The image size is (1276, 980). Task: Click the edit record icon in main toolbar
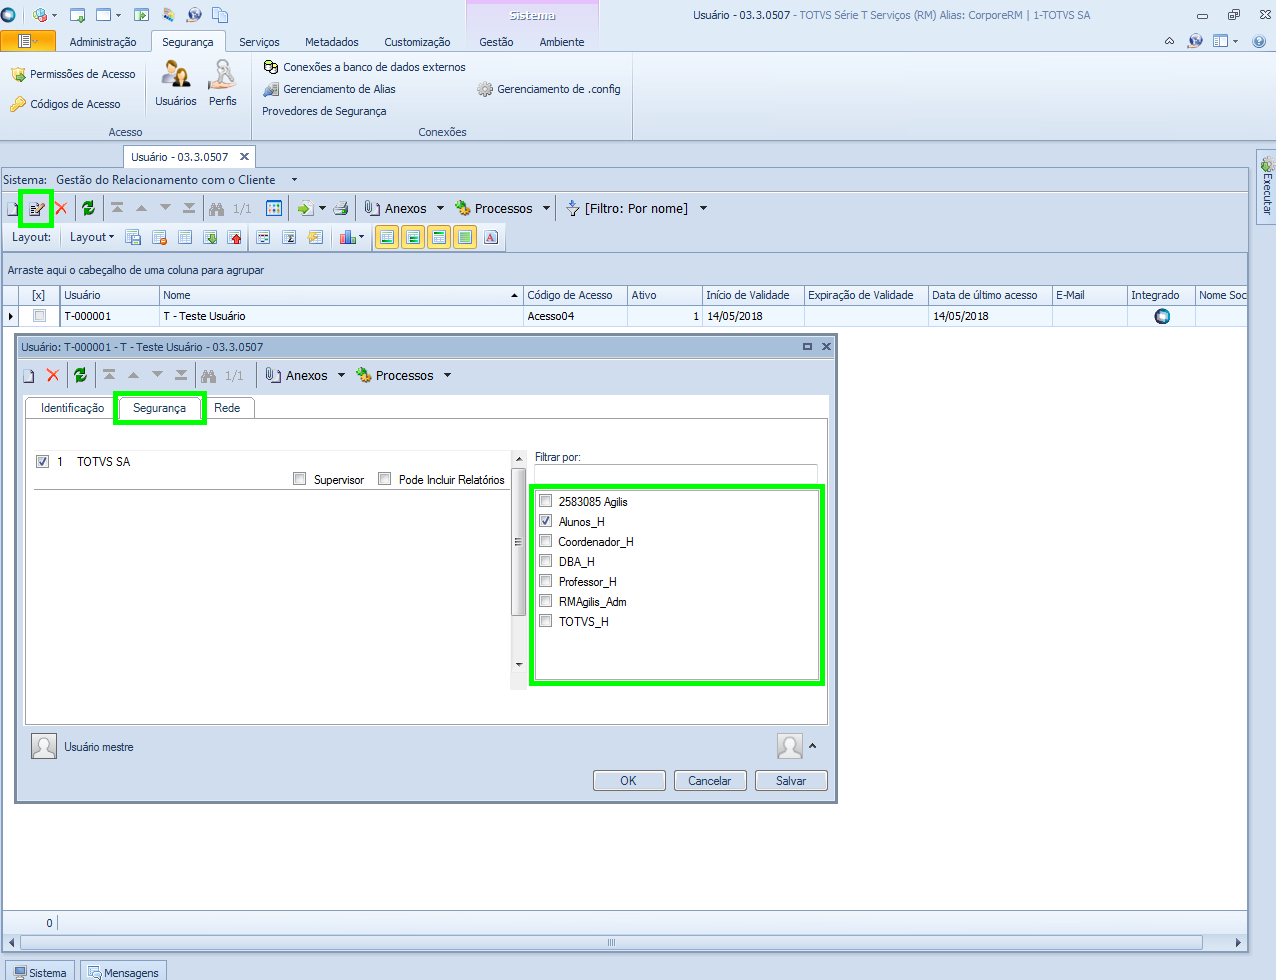click(x=37, y=208)
